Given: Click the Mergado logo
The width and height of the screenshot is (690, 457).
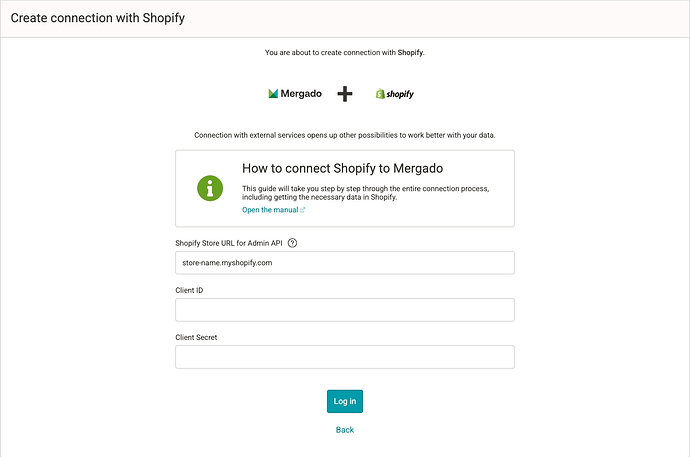Looking at the screenshot, I should point(295,93).
